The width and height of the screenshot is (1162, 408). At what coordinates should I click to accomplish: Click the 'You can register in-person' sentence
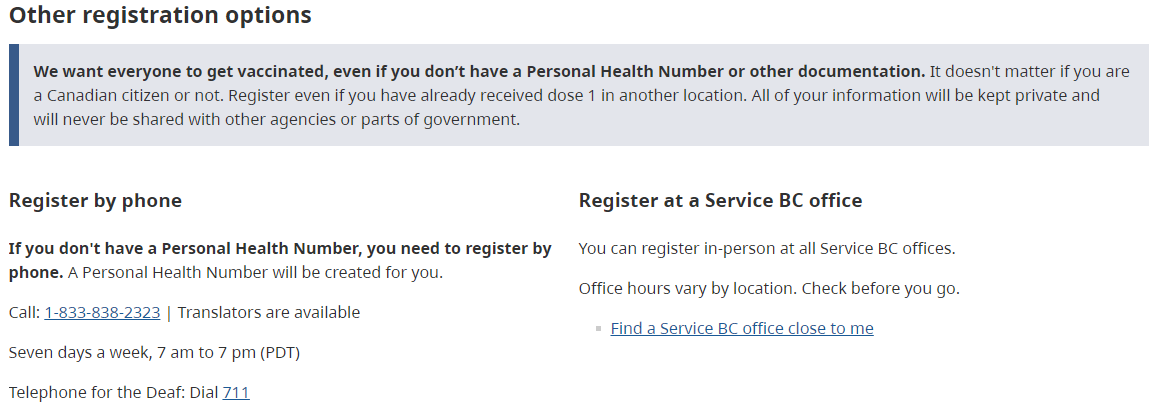pos(767,249)
